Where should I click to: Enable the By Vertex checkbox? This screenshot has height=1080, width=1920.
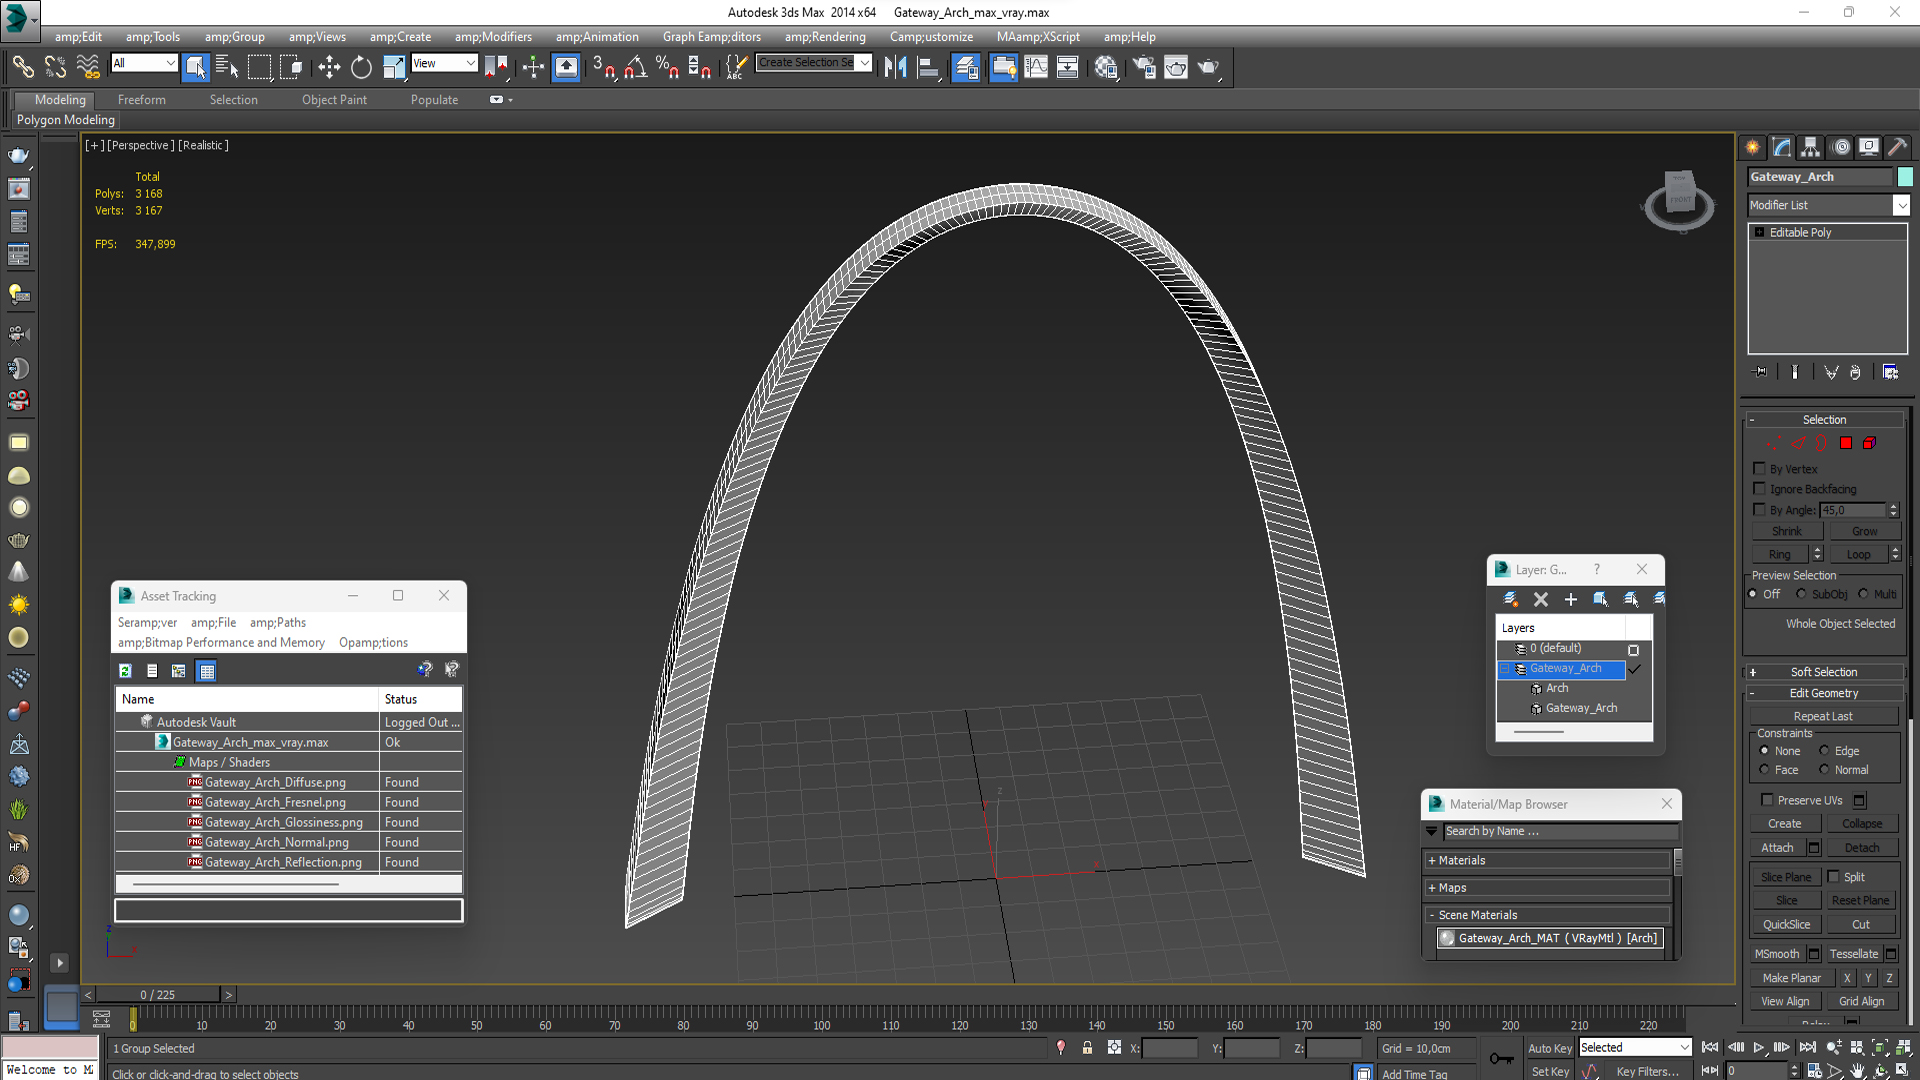click(1759, 468)
